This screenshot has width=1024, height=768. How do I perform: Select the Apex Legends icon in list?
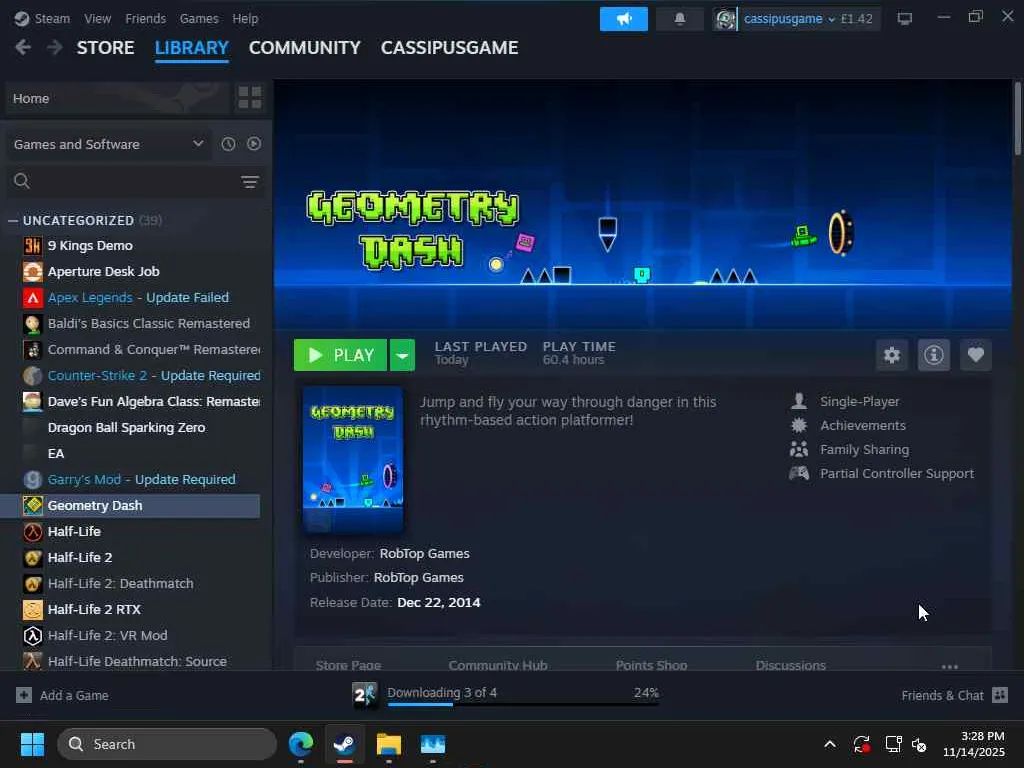(x=33, y=298)
